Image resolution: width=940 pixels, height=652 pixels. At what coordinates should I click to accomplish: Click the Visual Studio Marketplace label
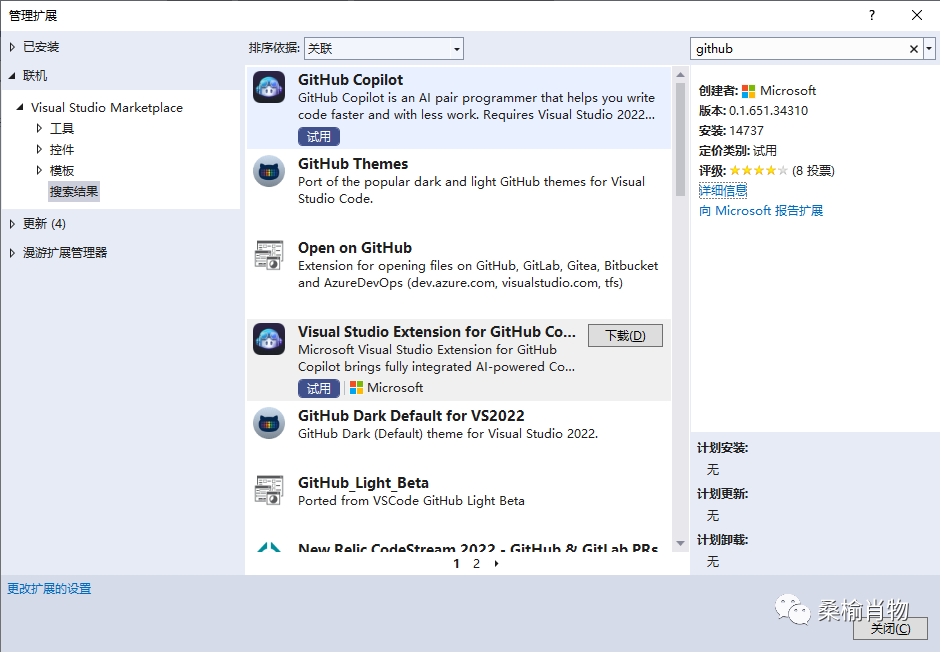pos(107,107)
